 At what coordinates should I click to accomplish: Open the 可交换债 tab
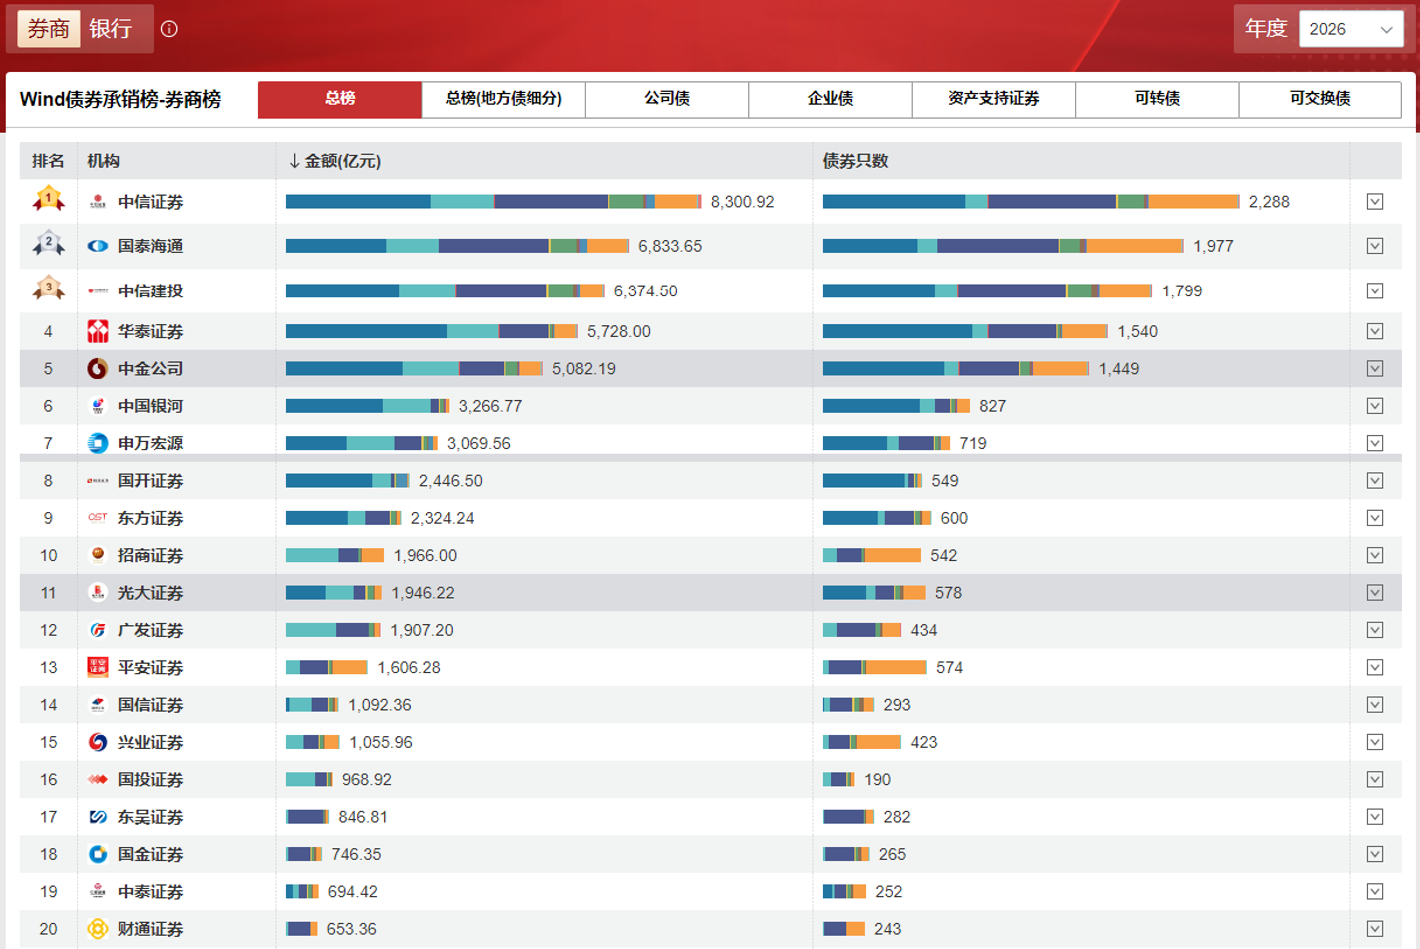tap(1320, 99)
